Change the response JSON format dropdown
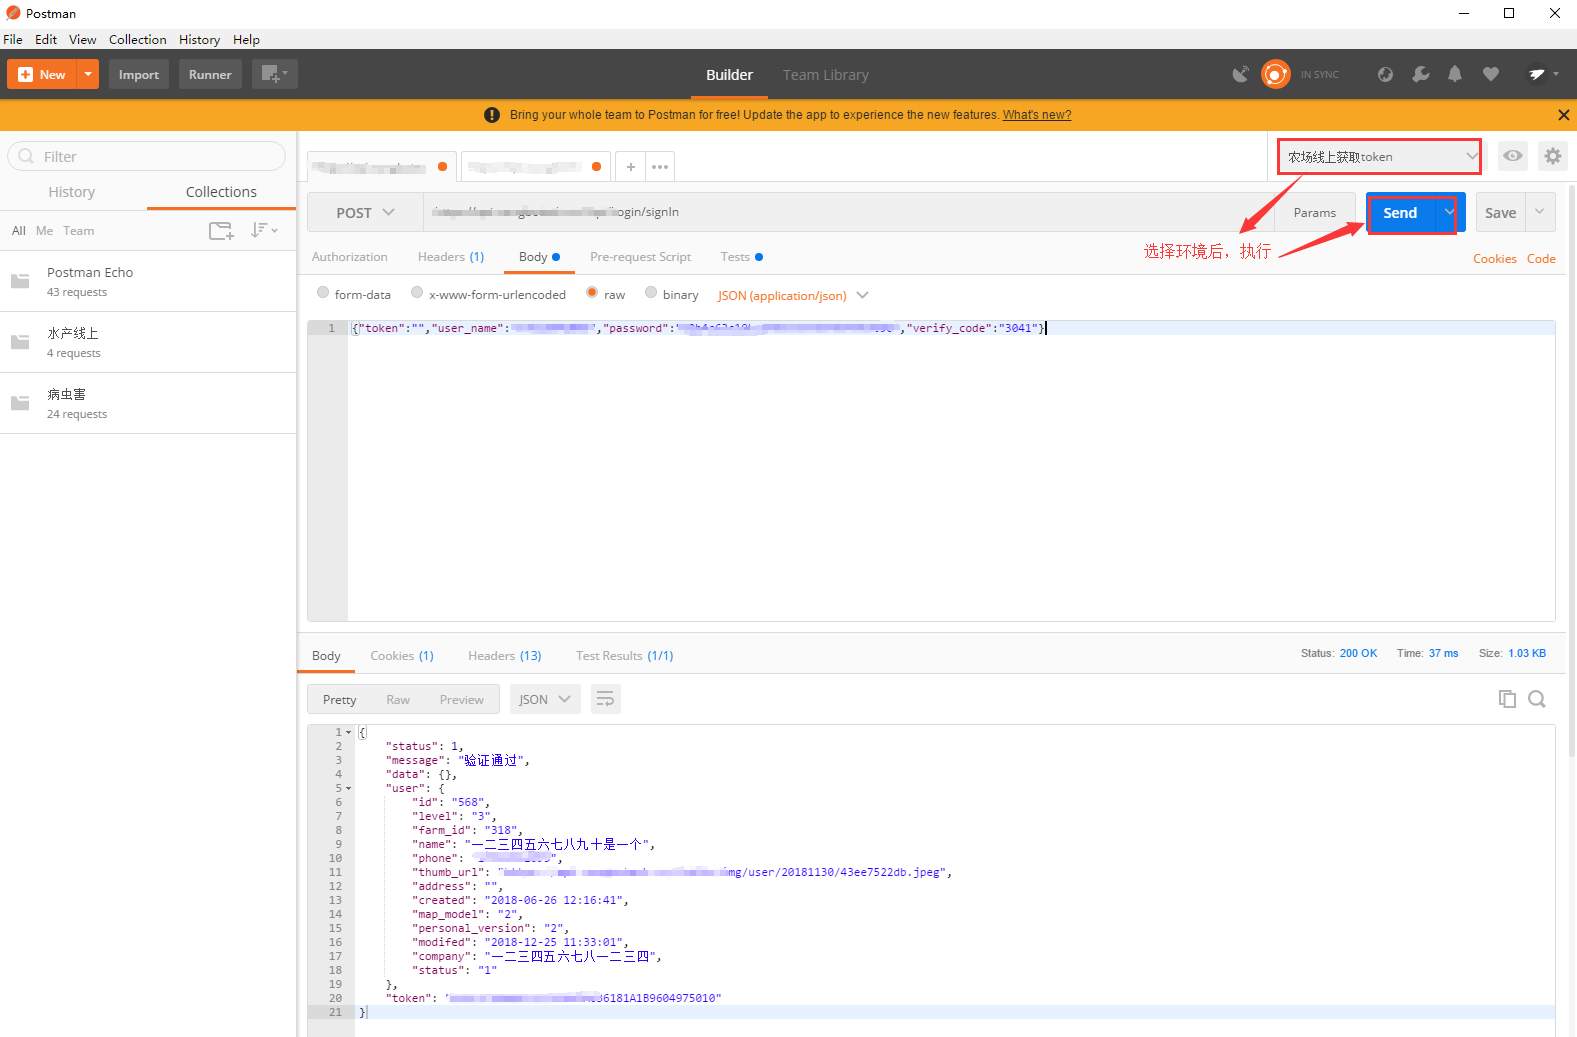The height and width of the screenshot is (1037, 1577). [x=545, y=699]
